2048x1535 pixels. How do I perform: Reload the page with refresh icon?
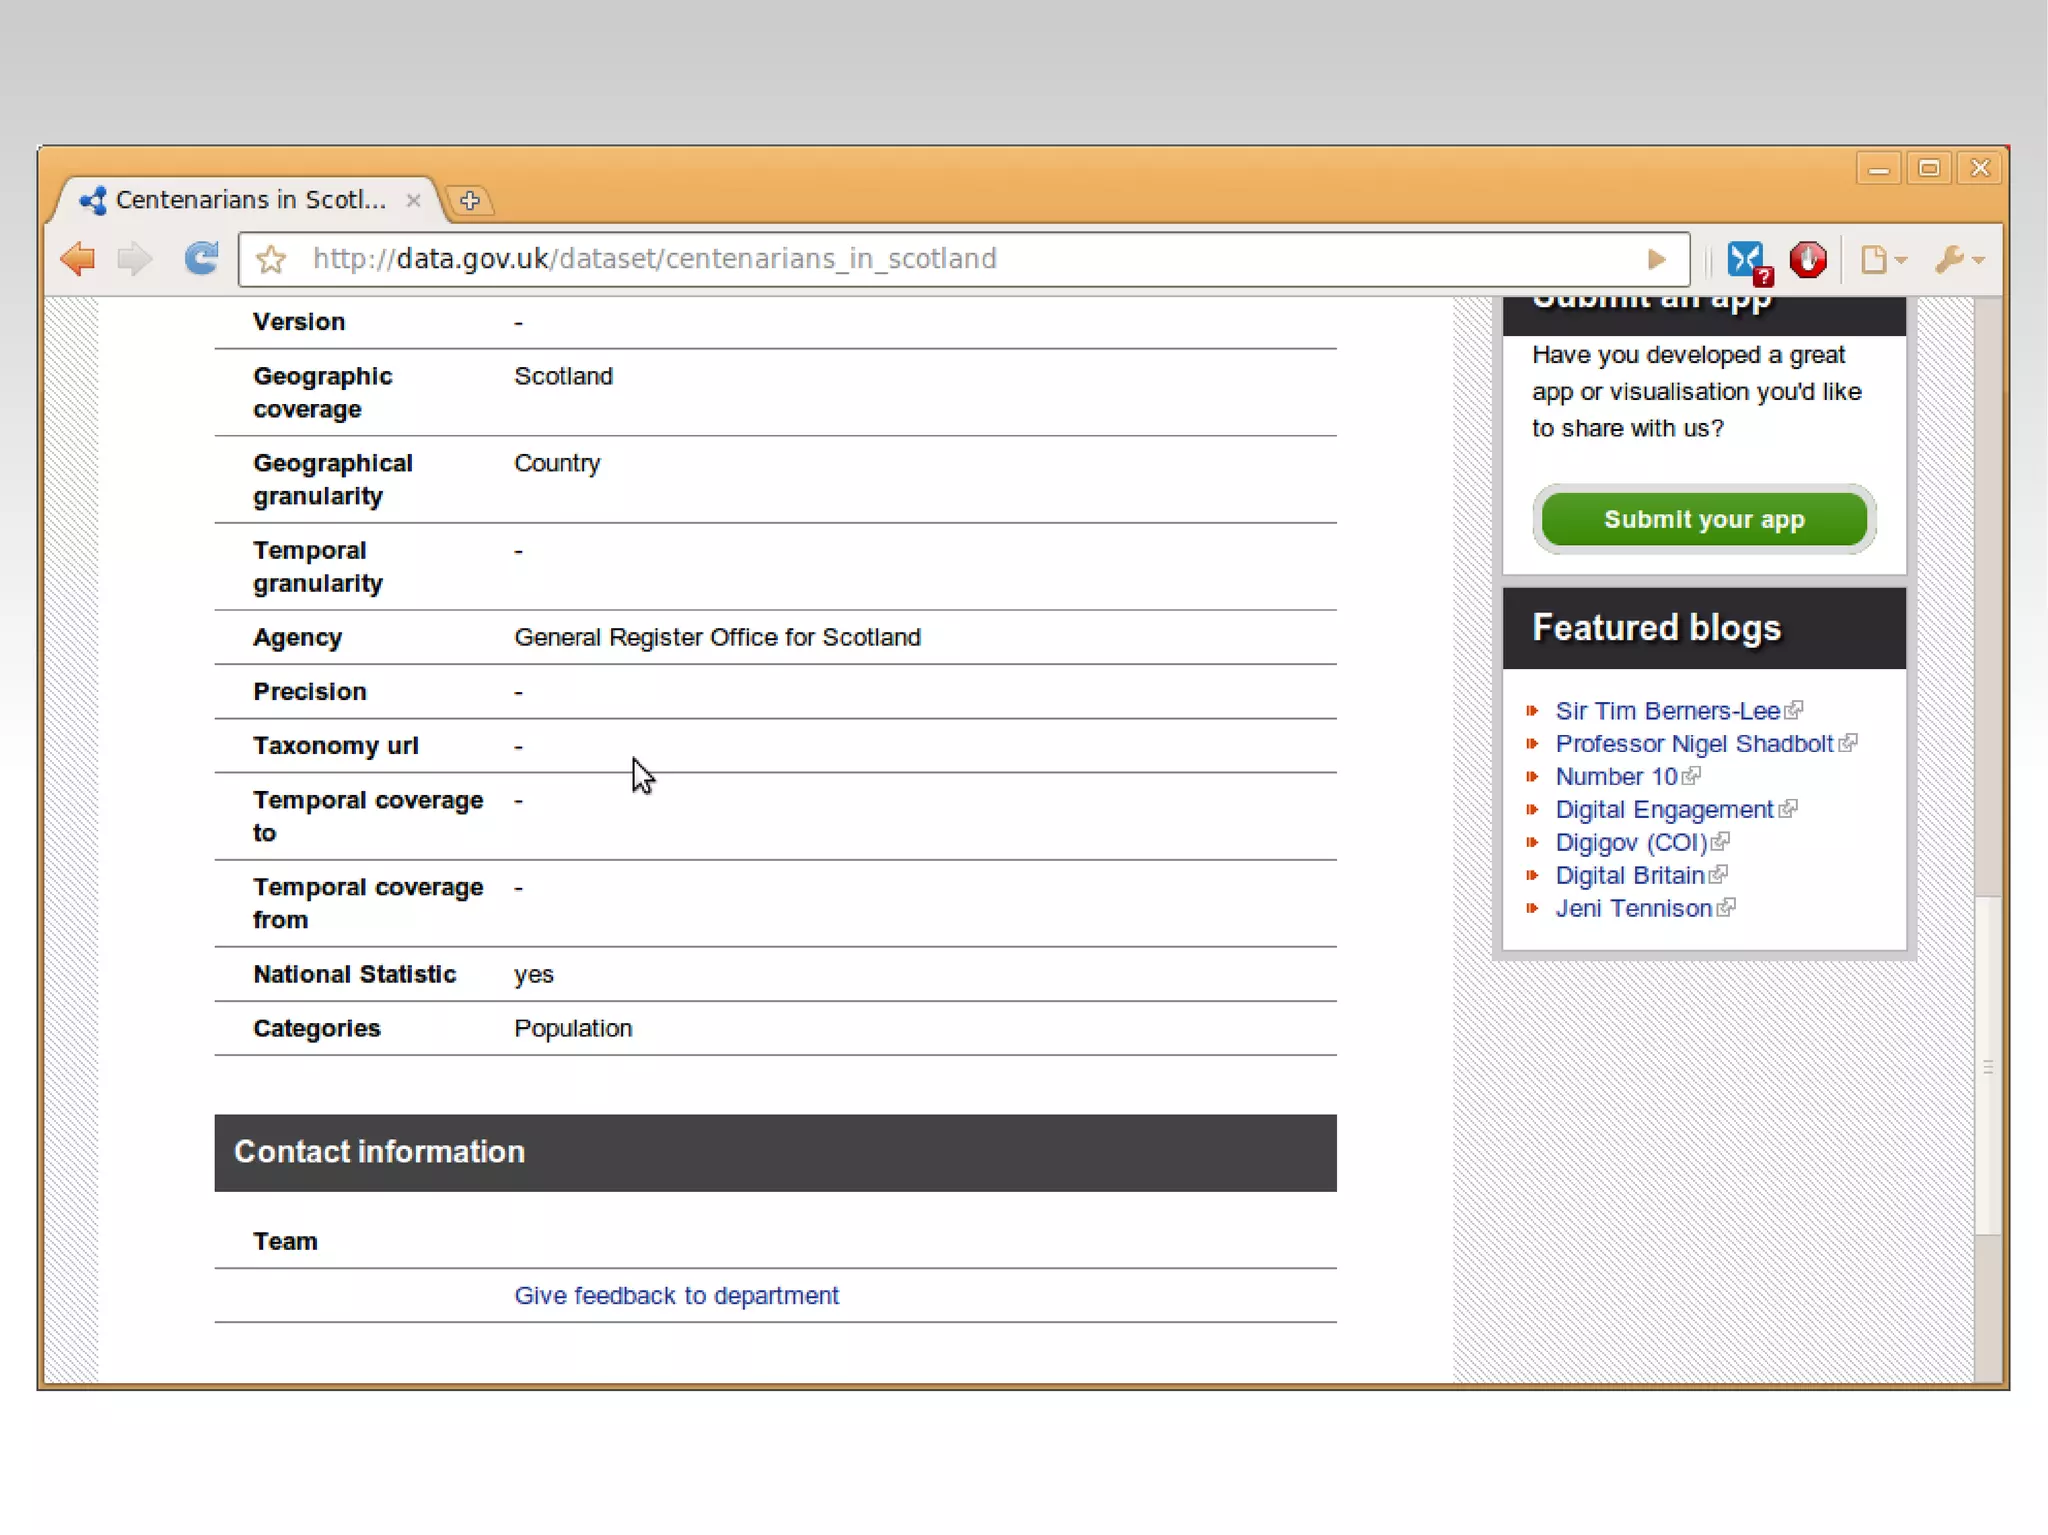coord(201,259)
